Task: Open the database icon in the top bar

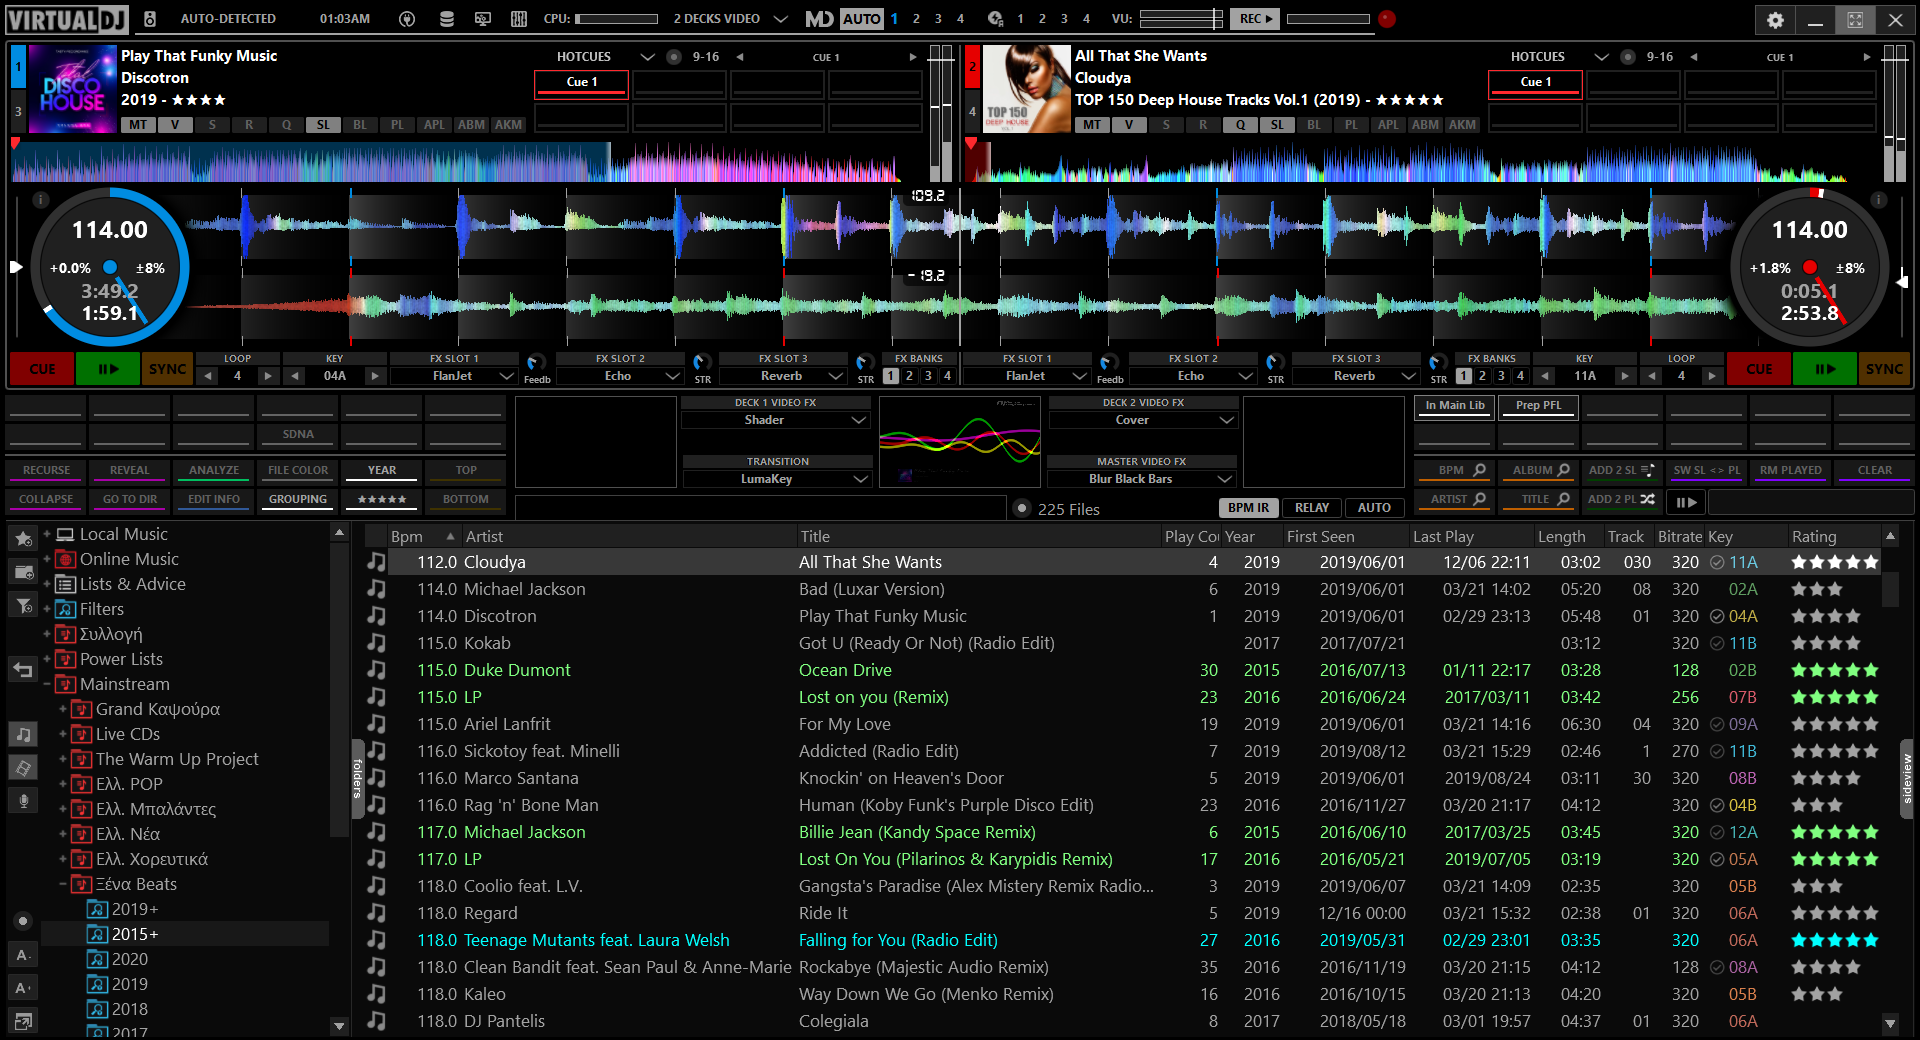Action: point(446,19)
